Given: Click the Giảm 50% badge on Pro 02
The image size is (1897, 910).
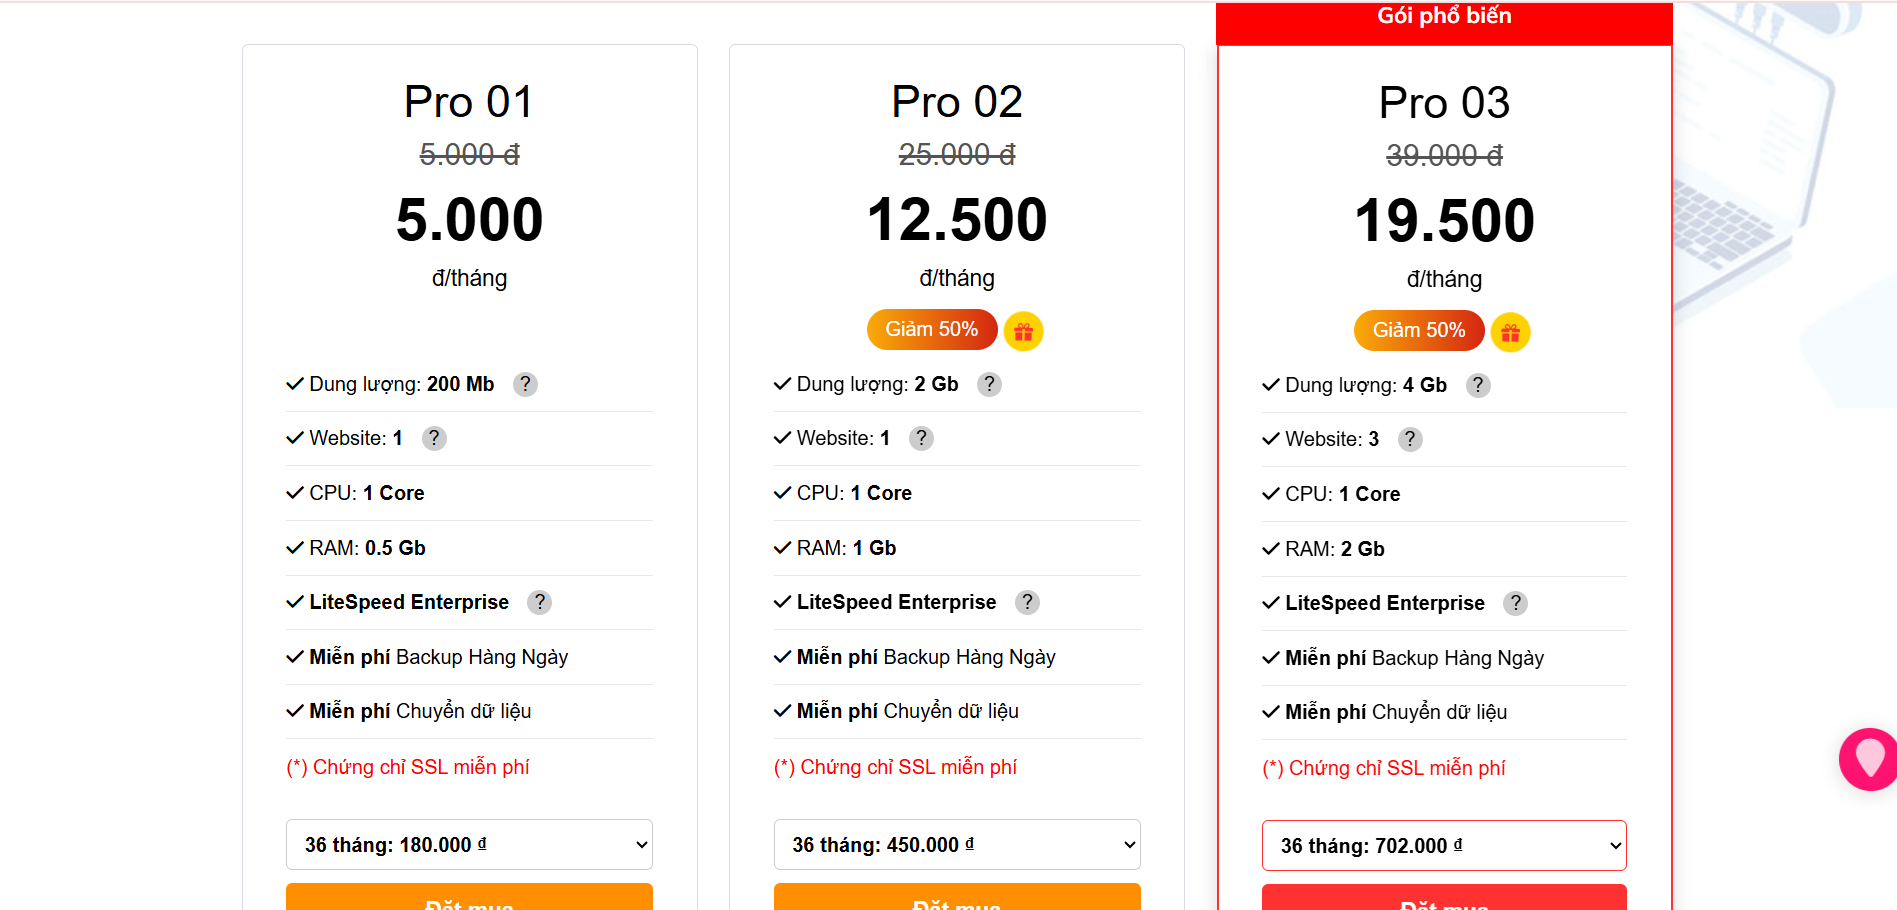Looking at the screenshot, I should tap(931, 330).
